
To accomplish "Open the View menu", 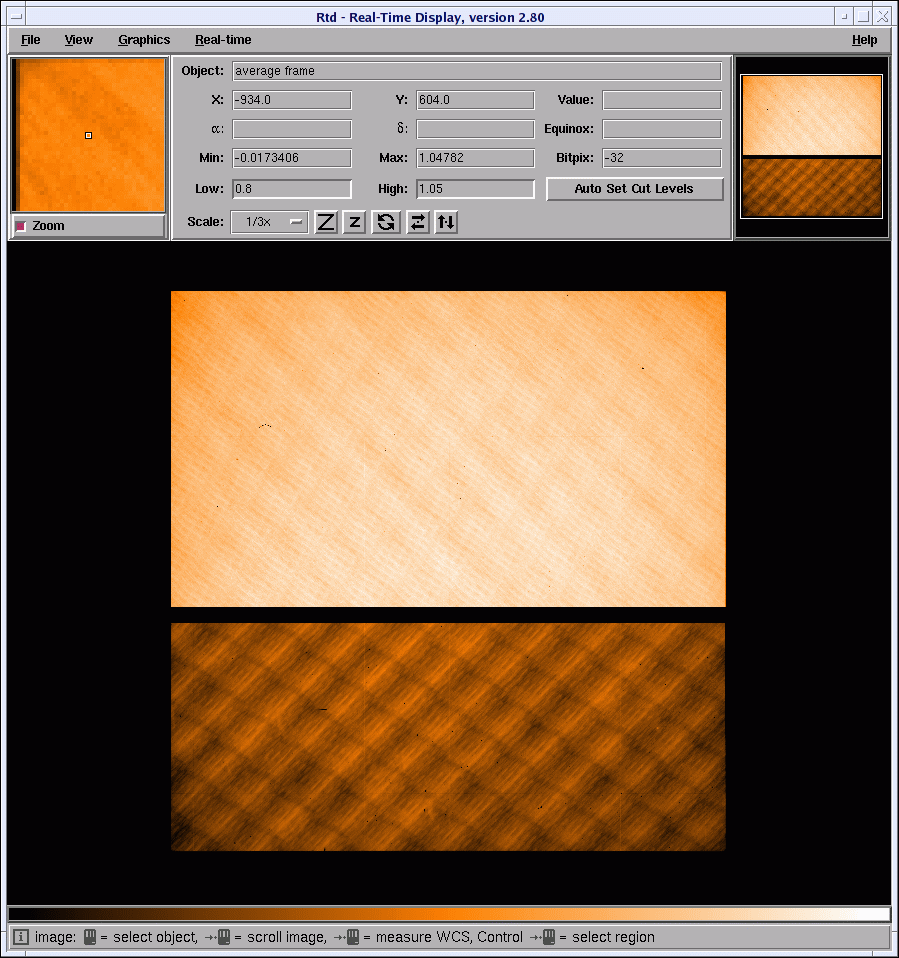I will pyautogui.click(x=78, y=40).
